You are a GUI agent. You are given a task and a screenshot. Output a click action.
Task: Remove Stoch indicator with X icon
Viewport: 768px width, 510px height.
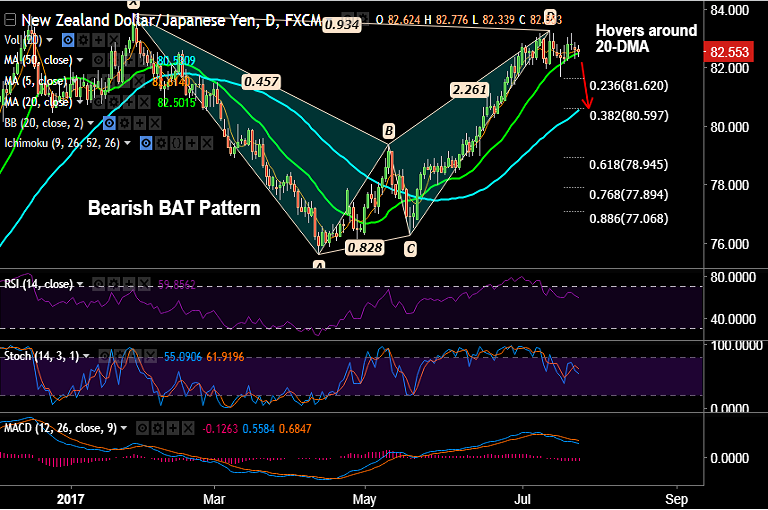coord(150,356)
